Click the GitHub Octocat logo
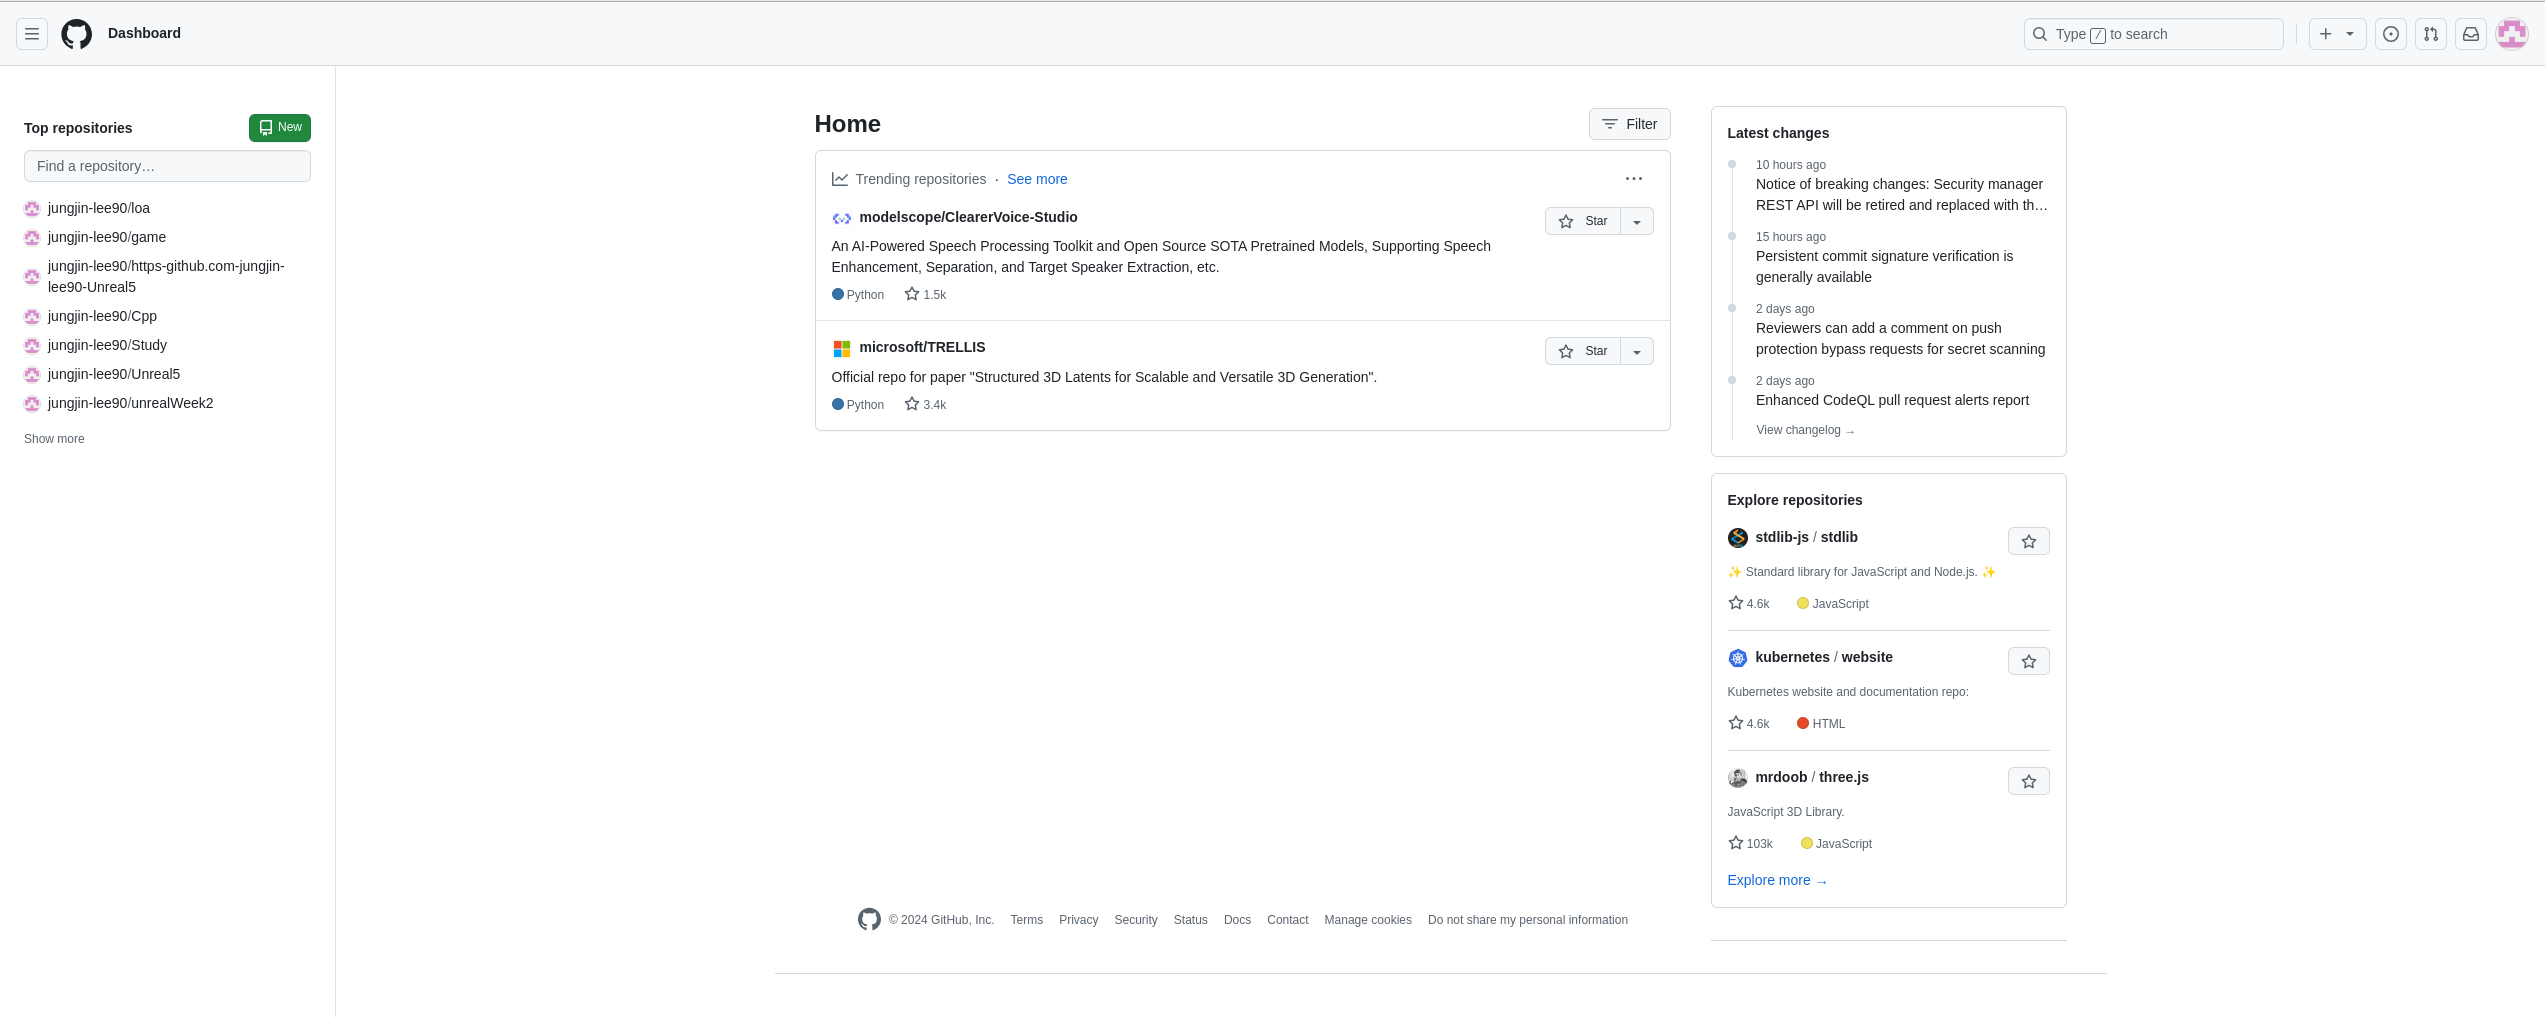2545x1017 pixels. click(77, 34)
